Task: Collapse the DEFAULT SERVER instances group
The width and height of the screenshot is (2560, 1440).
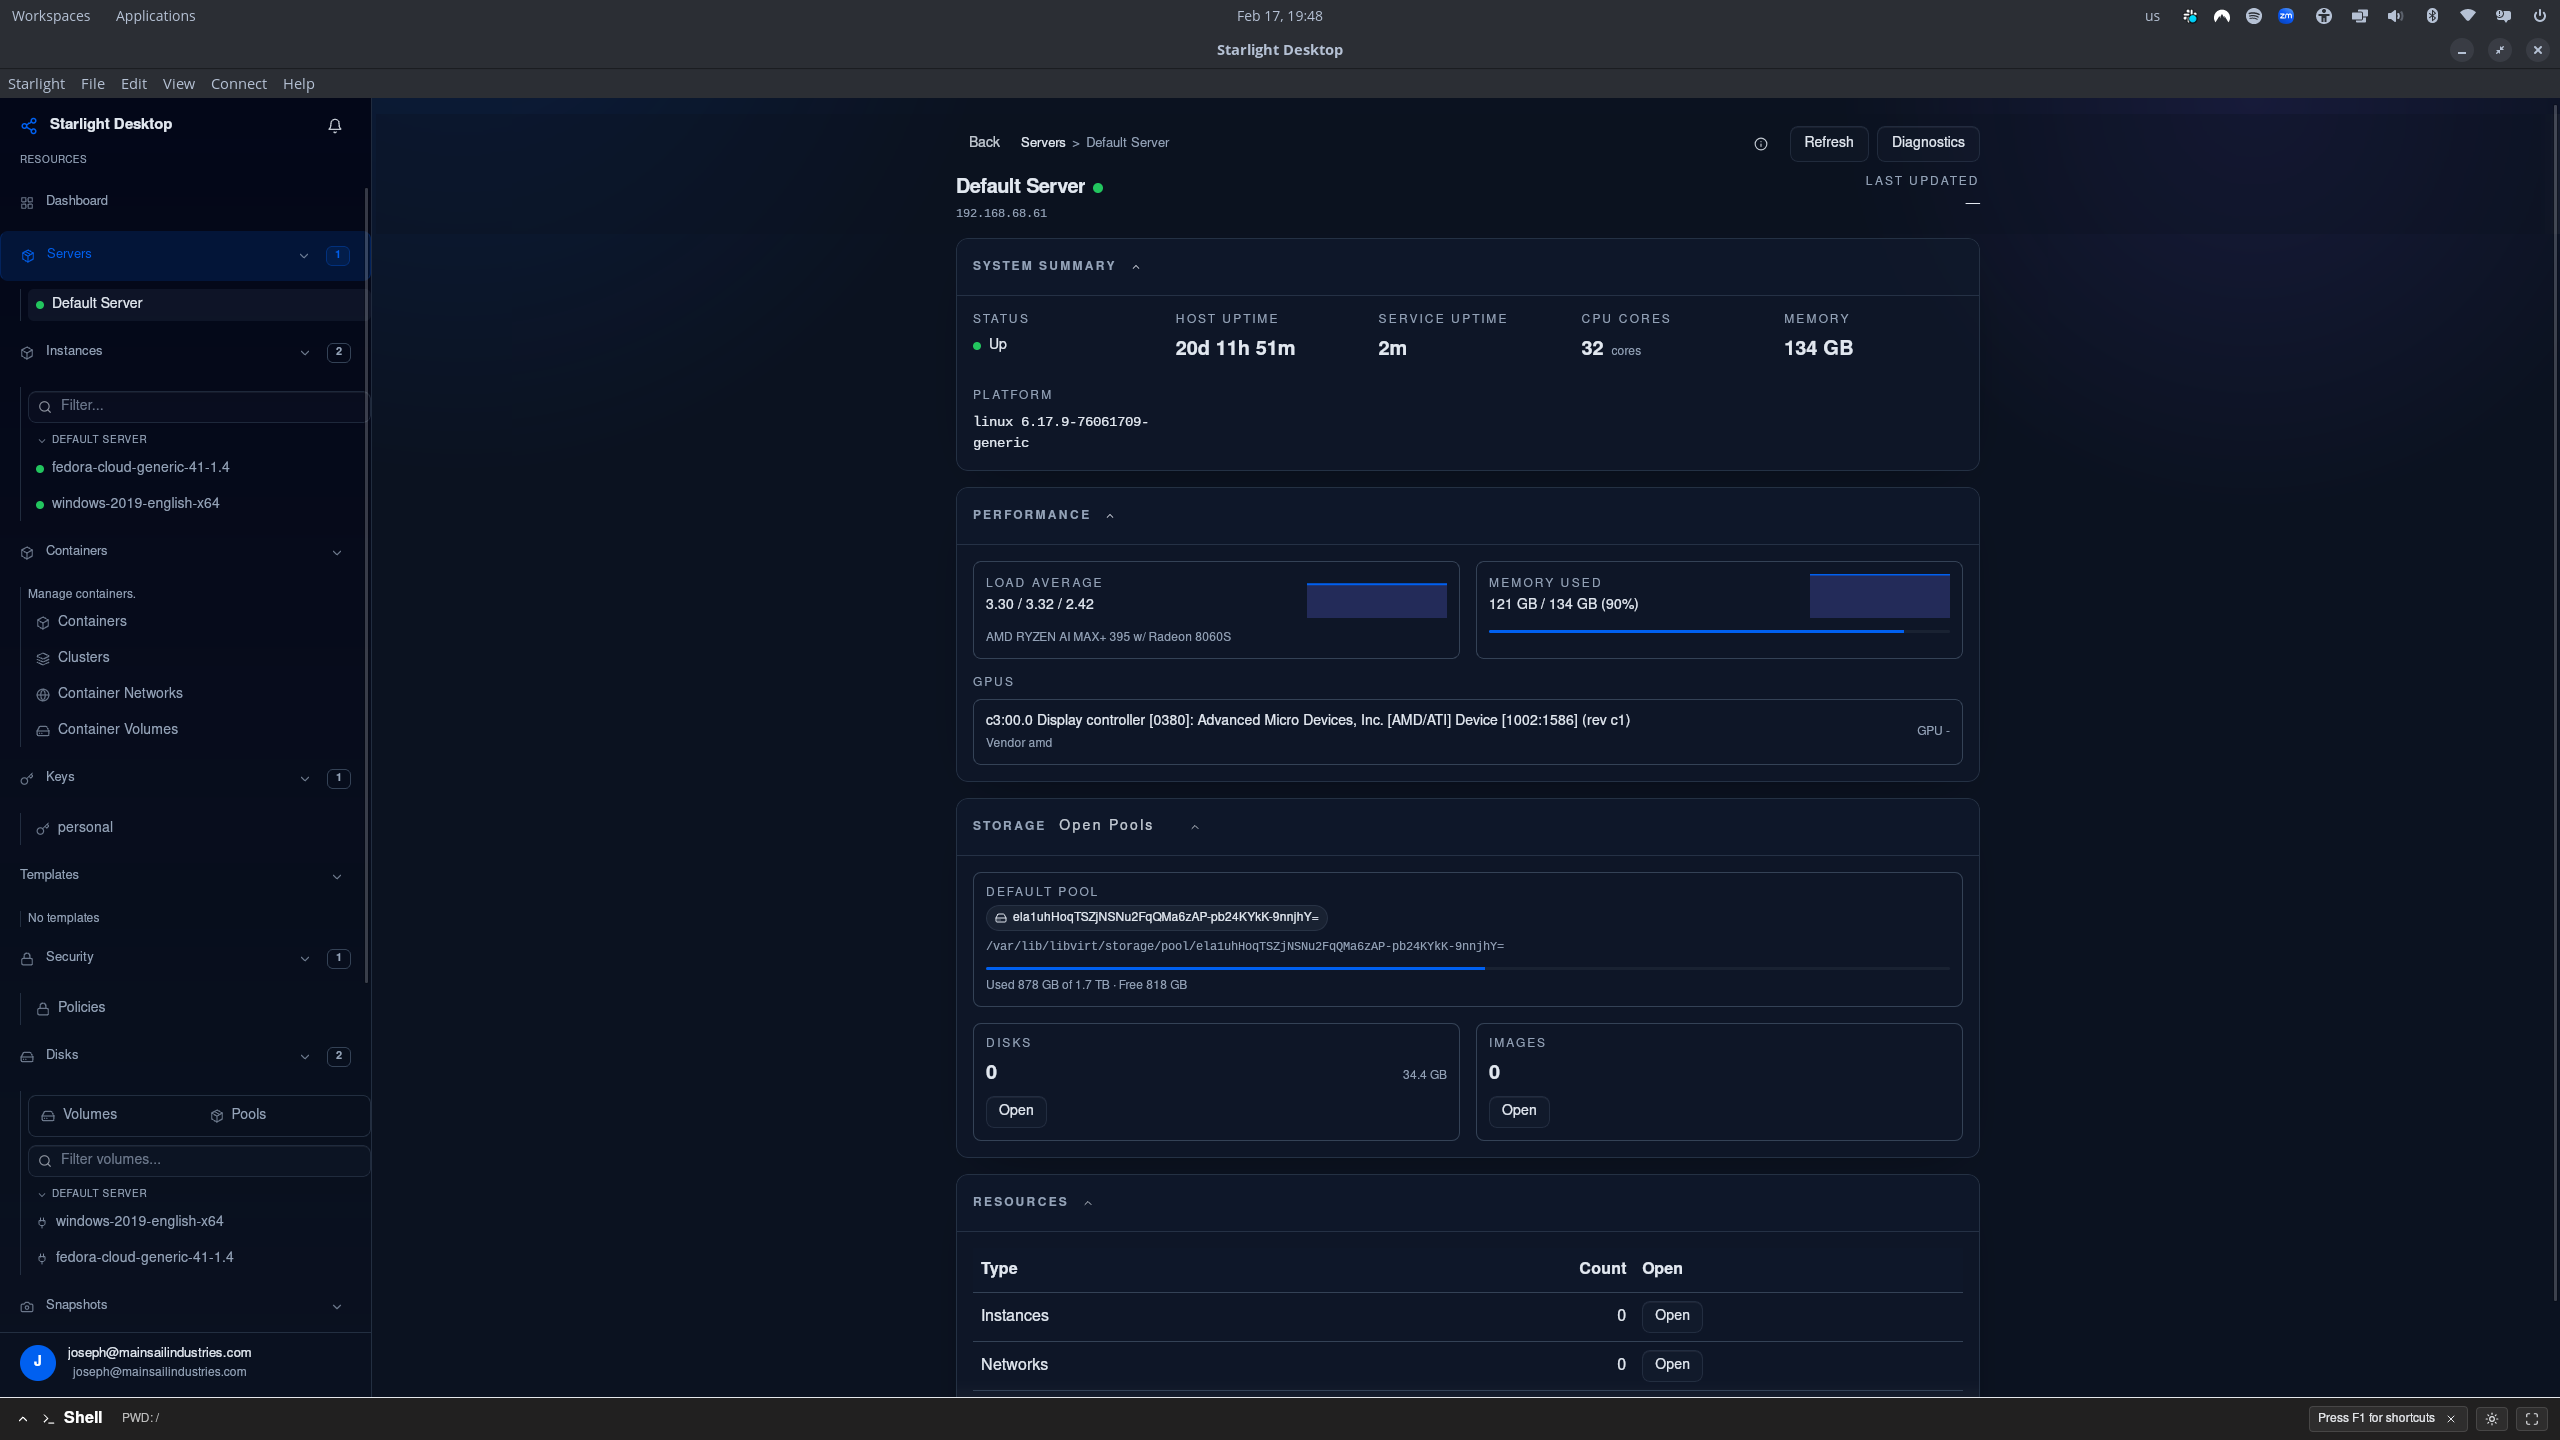Action: pyautogui.click(x=42, y=440)
